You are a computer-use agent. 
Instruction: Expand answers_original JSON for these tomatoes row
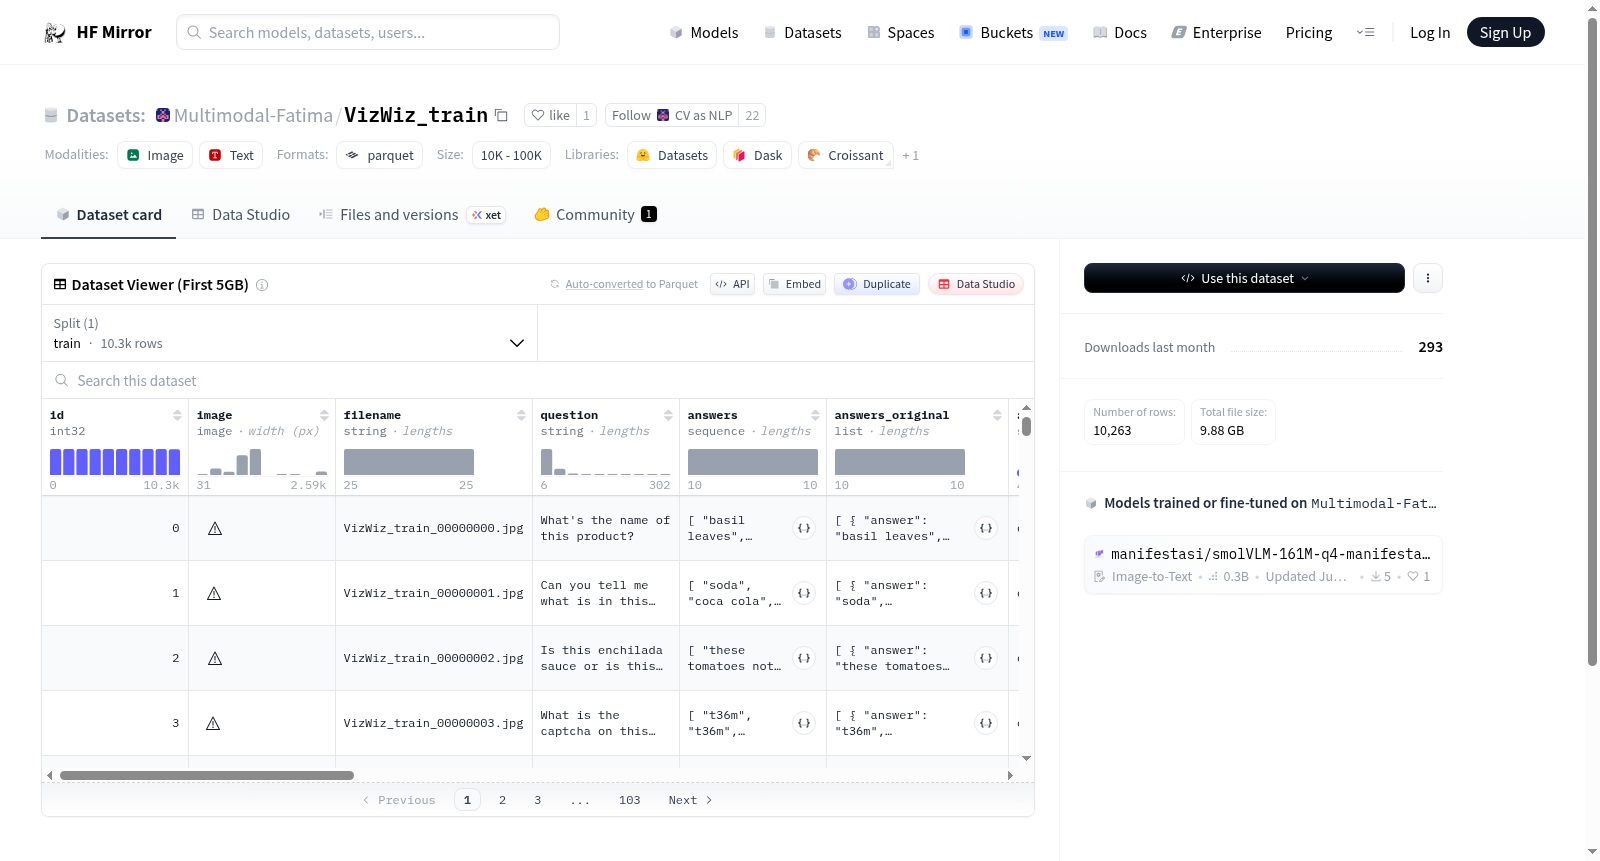(986, 659)
